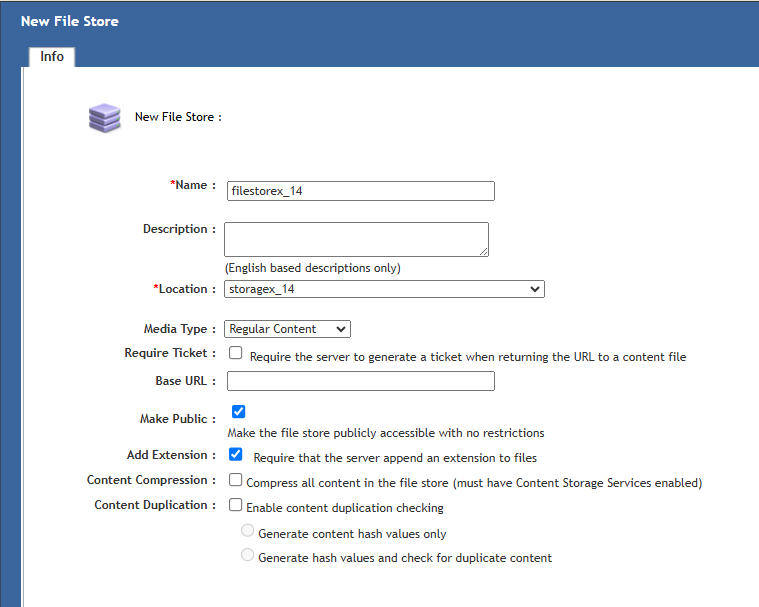The height and width of the screenshot is (607, 759).
Task: Select Generate content hash values only radio
Action: (x=247, y=531)
